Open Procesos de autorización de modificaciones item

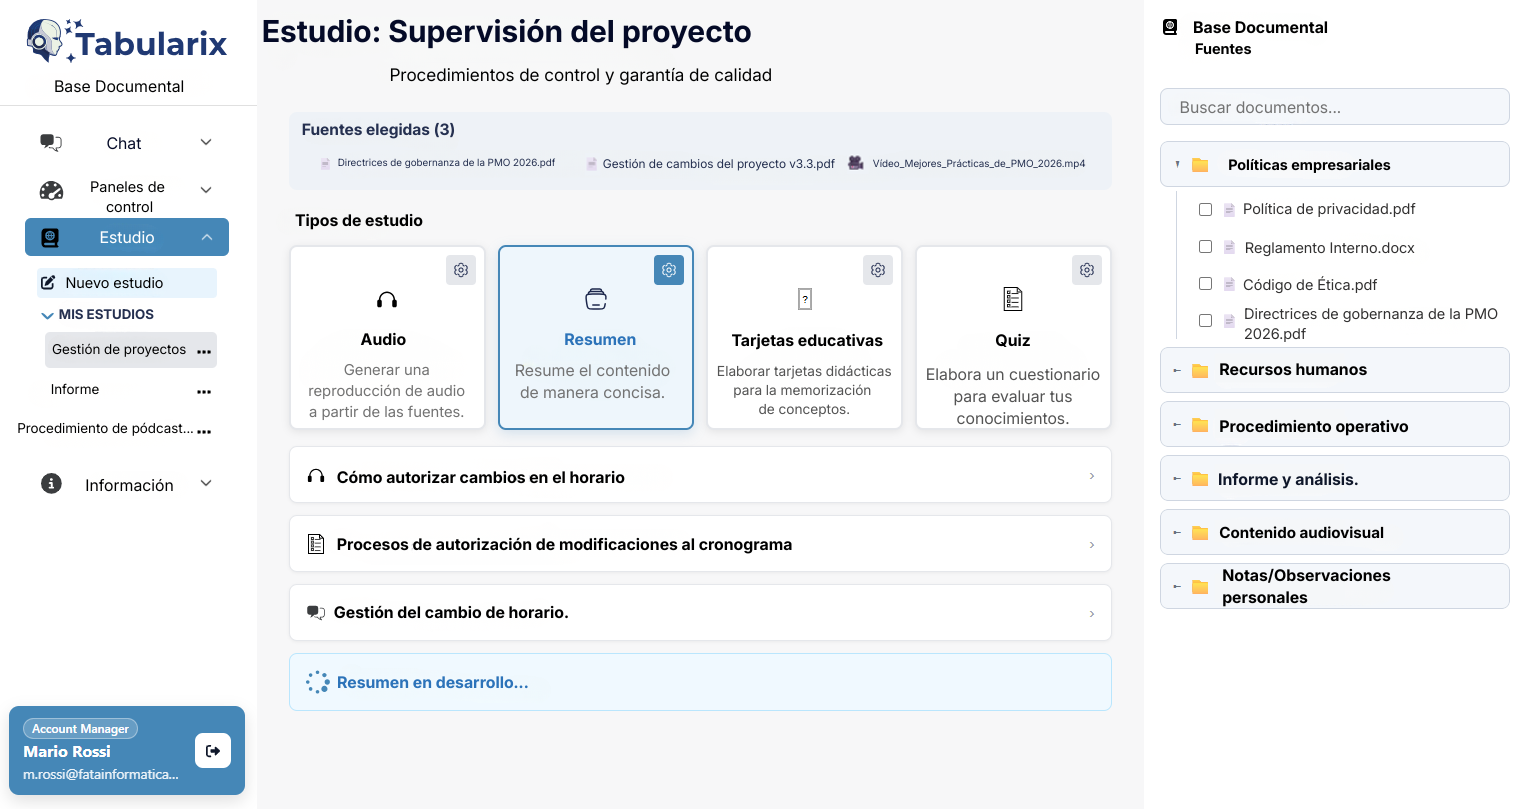[699, 544]
